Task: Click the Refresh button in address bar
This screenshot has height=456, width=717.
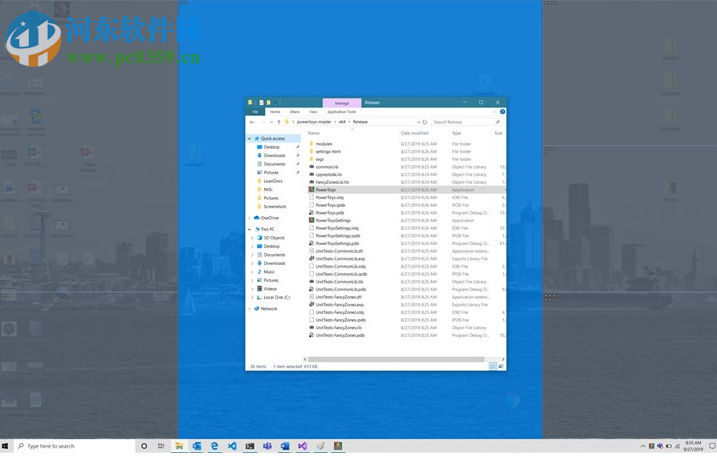Action: [425, 122]
